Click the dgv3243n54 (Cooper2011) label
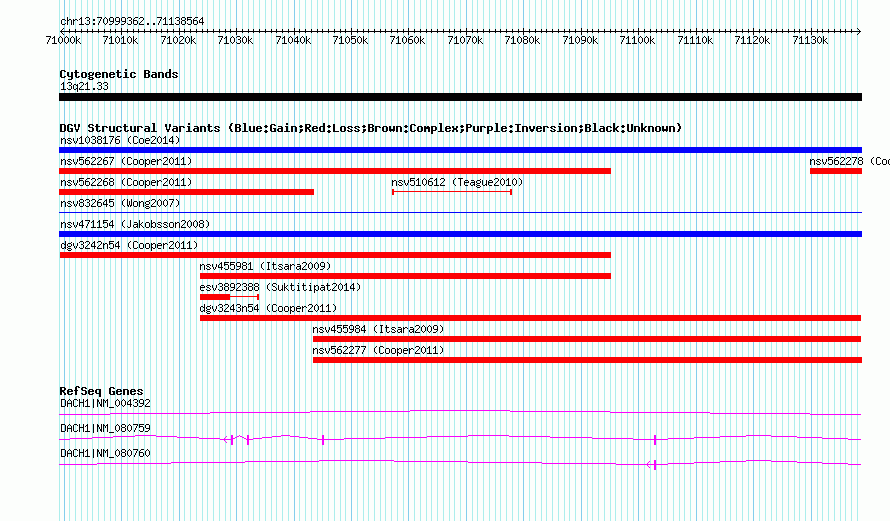 click(x=268, y=308)
